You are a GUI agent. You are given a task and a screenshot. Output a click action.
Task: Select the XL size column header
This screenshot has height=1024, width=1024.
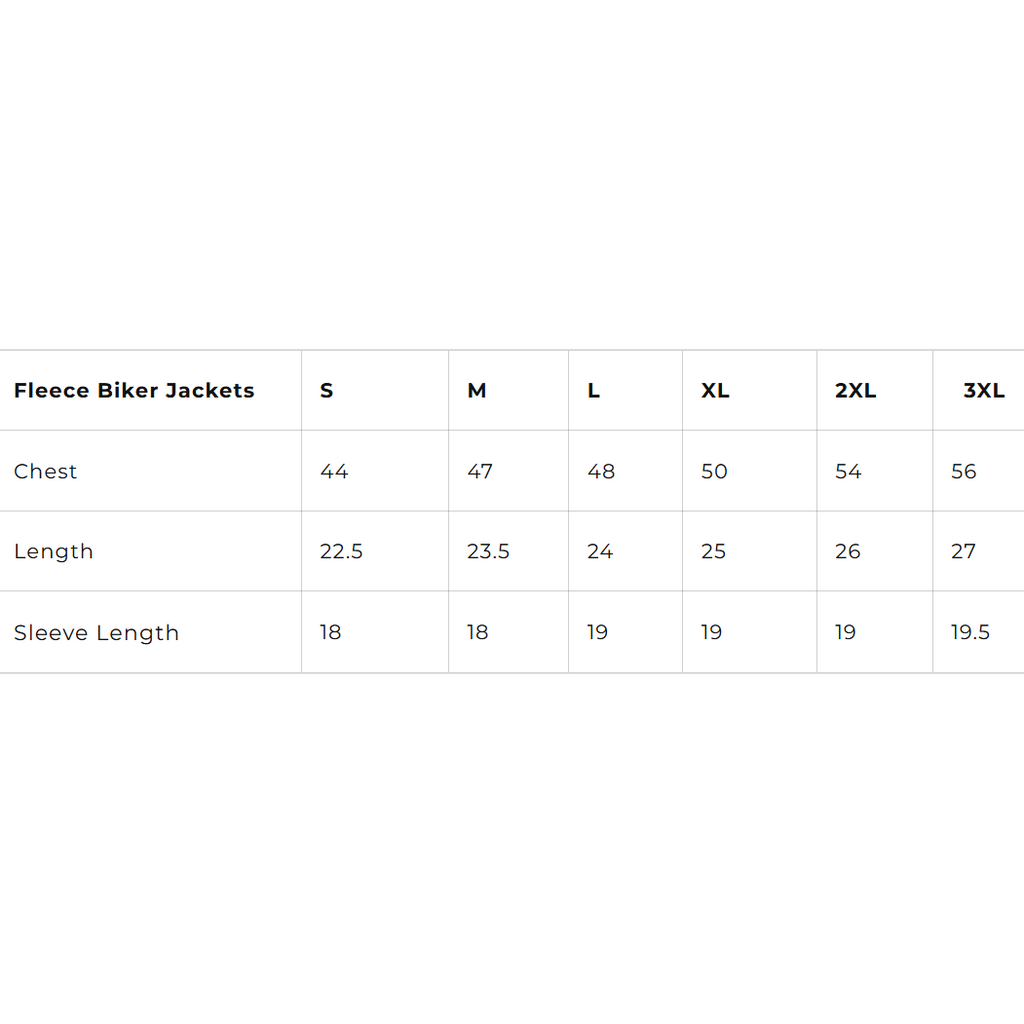[x=715, y=391]
